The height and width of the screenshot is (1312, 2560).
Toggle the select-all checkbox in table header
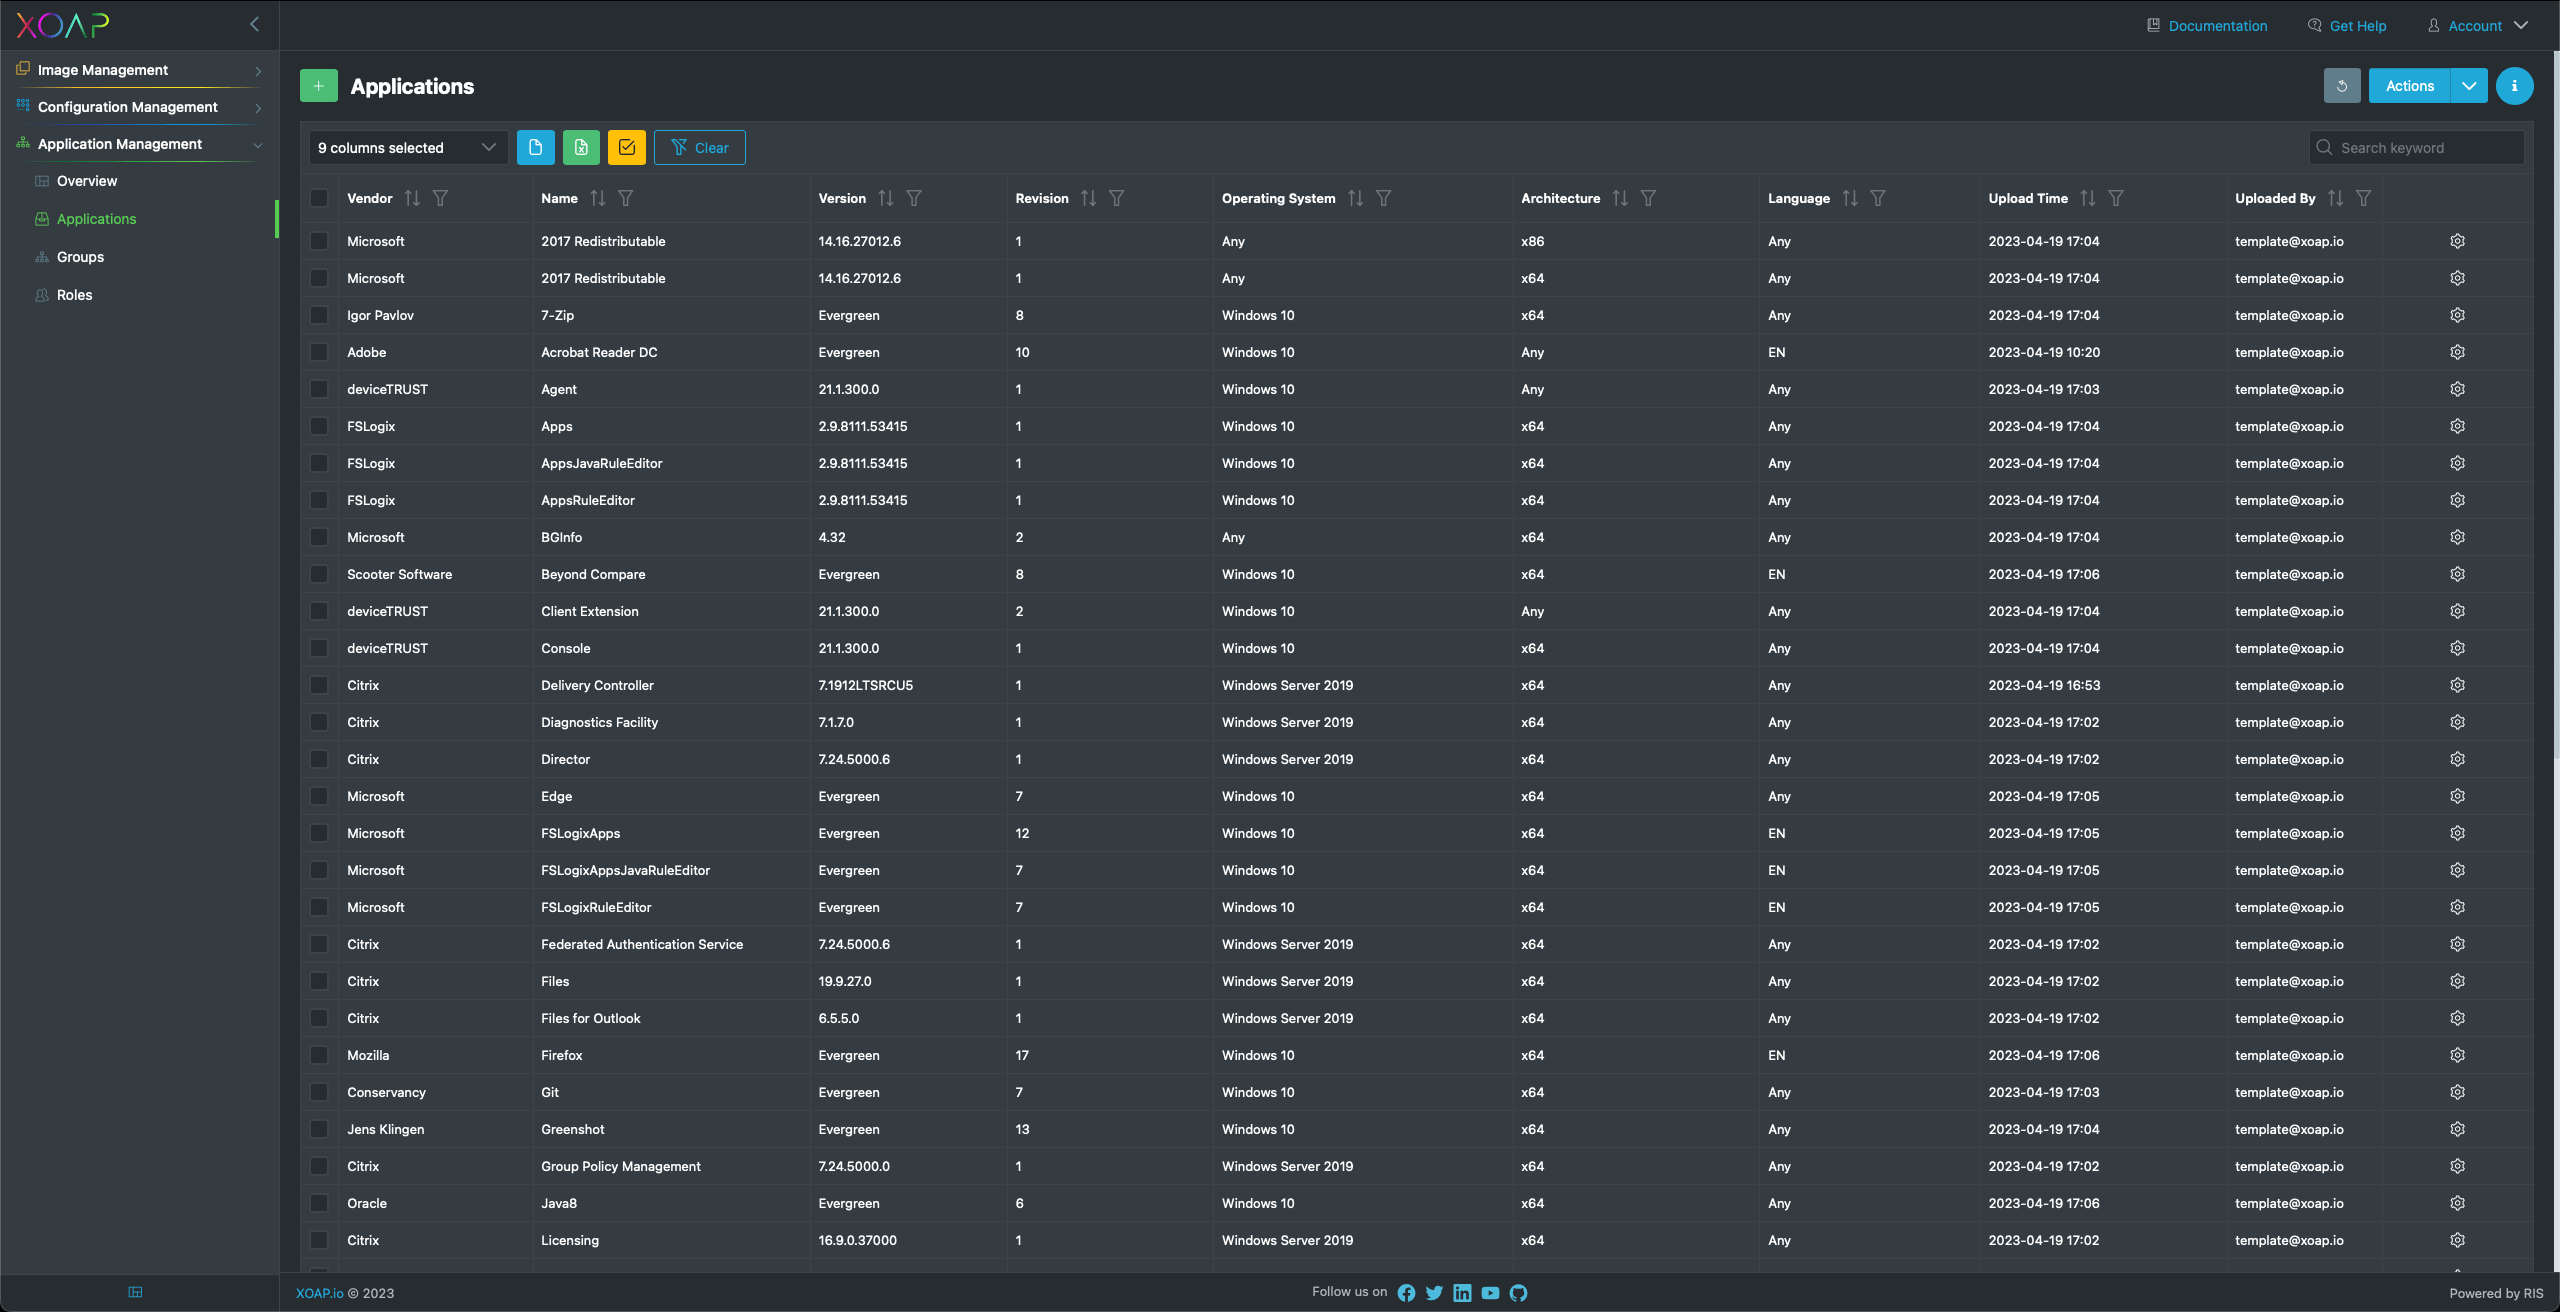[319, 198]
